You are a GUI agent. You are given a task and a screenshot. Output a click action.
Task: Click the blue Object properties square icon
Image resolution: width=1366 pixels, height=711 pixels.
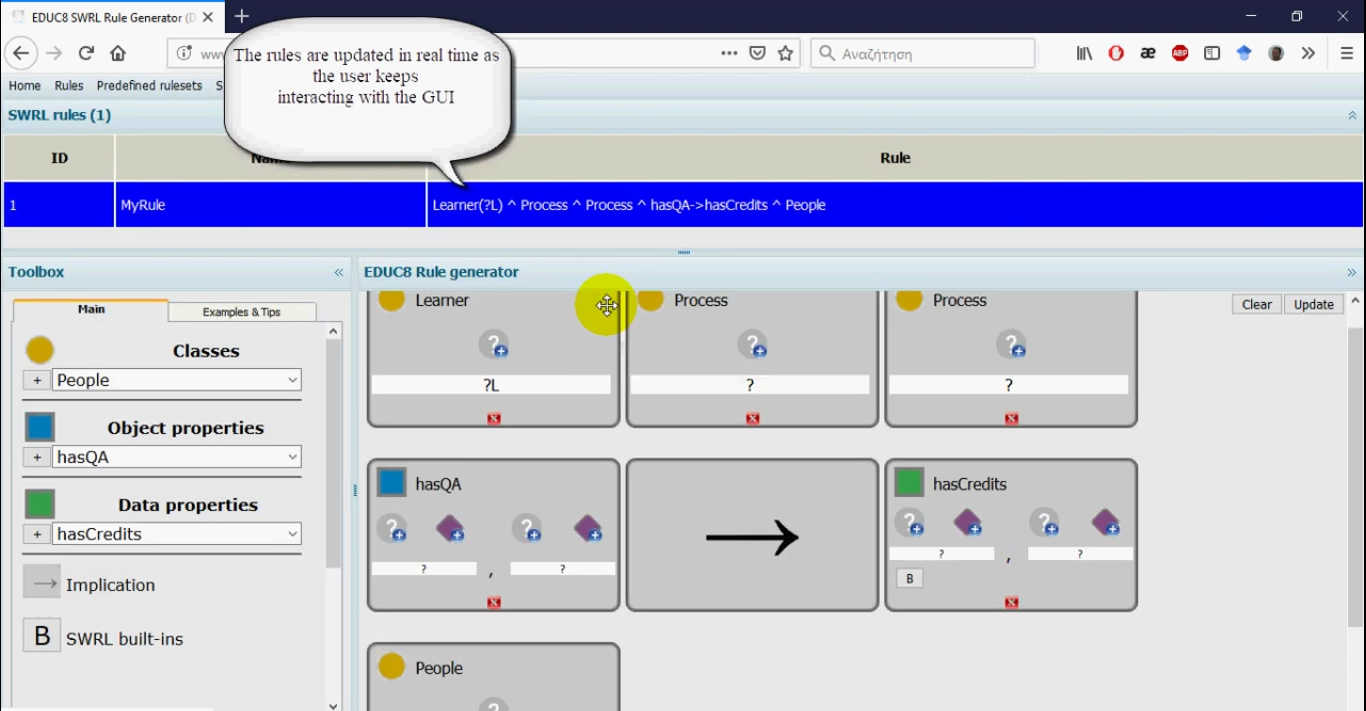coord(40,427)
